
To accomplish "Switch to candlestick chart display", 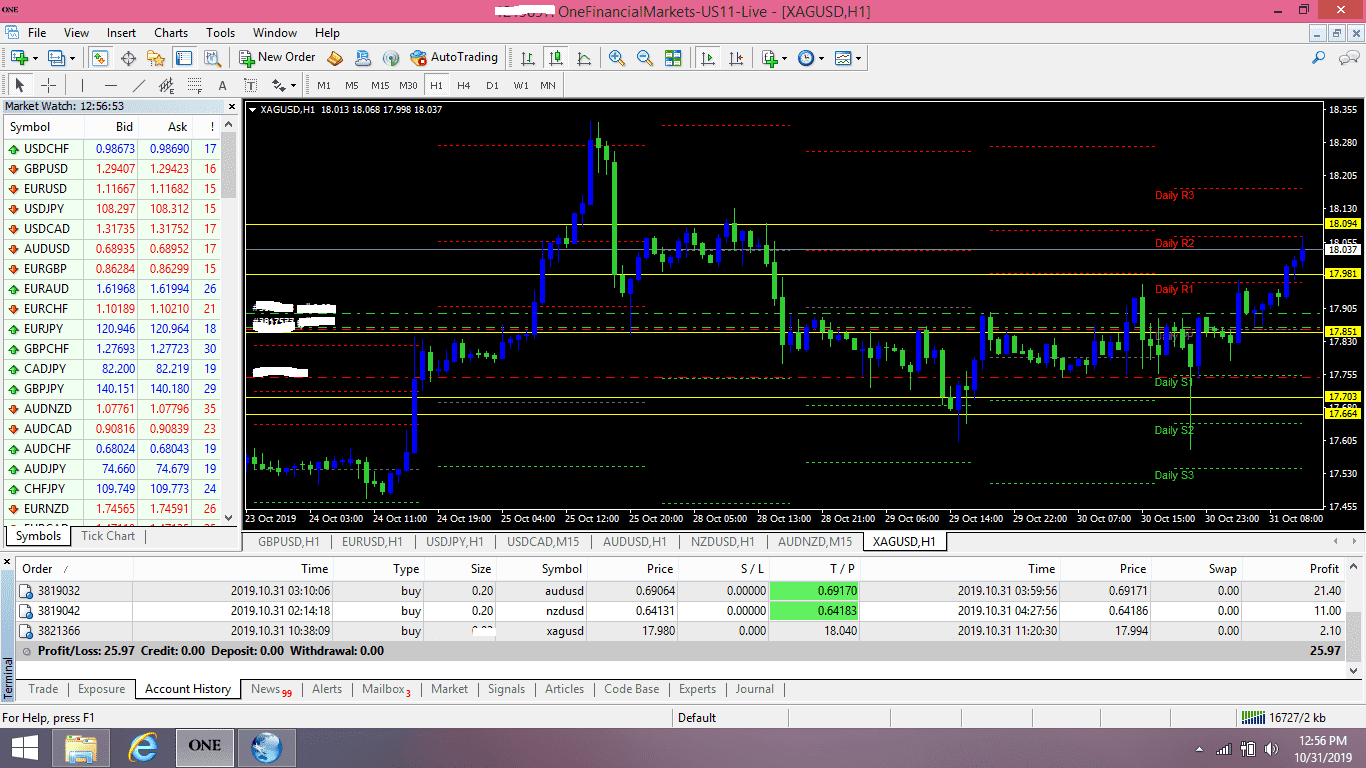I will tap(555, 58).
